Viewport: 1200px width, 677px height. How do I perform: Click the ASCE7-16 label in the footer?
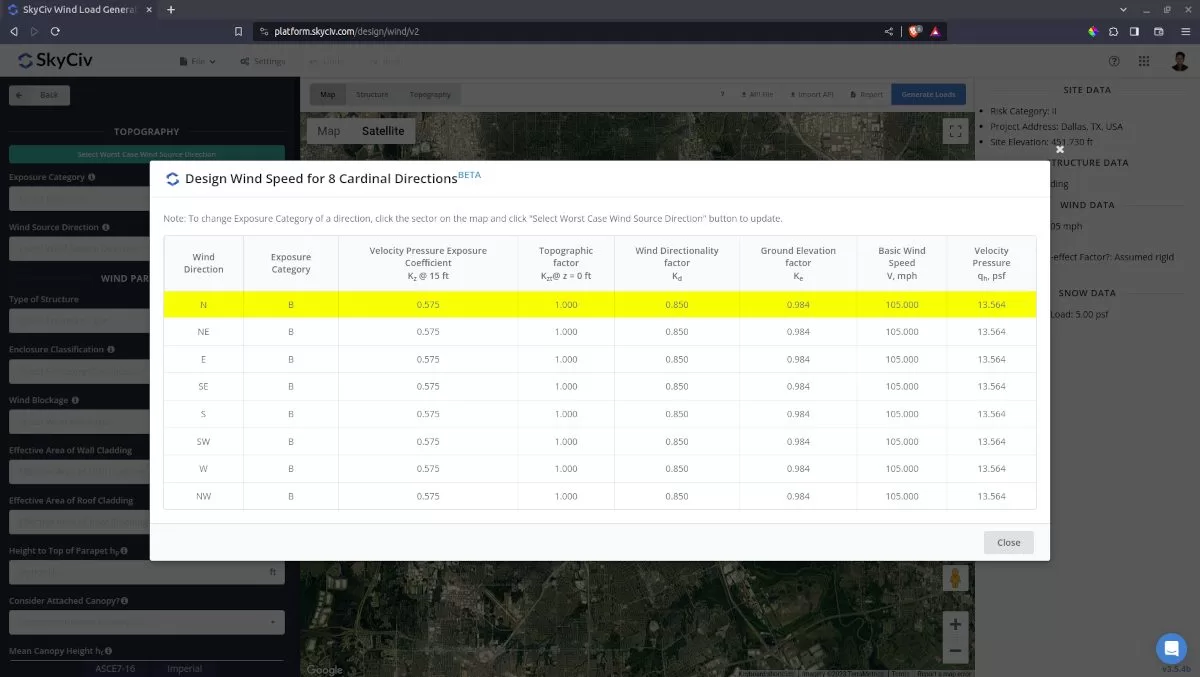pos(115,668)
